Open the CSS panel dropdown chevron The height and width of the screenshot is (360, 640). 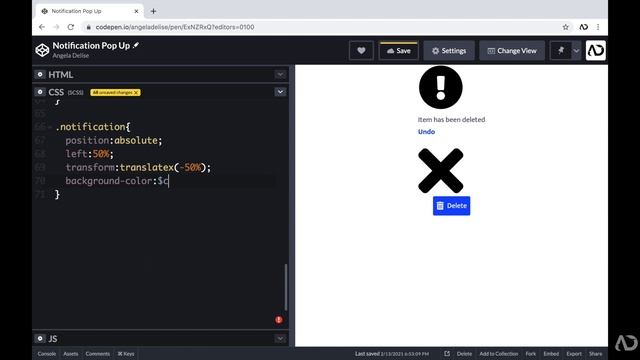[x=280, y=92]
